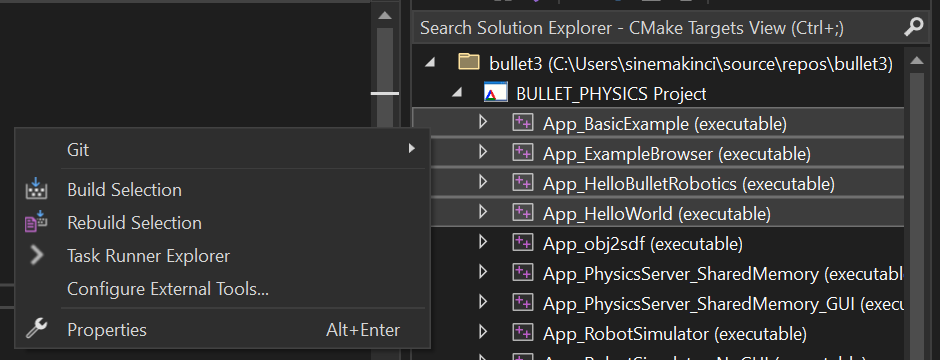This screenshot has width=940, height=360.
Task: Click App_HelloWorld target icon
Action: tap(523, 212)
